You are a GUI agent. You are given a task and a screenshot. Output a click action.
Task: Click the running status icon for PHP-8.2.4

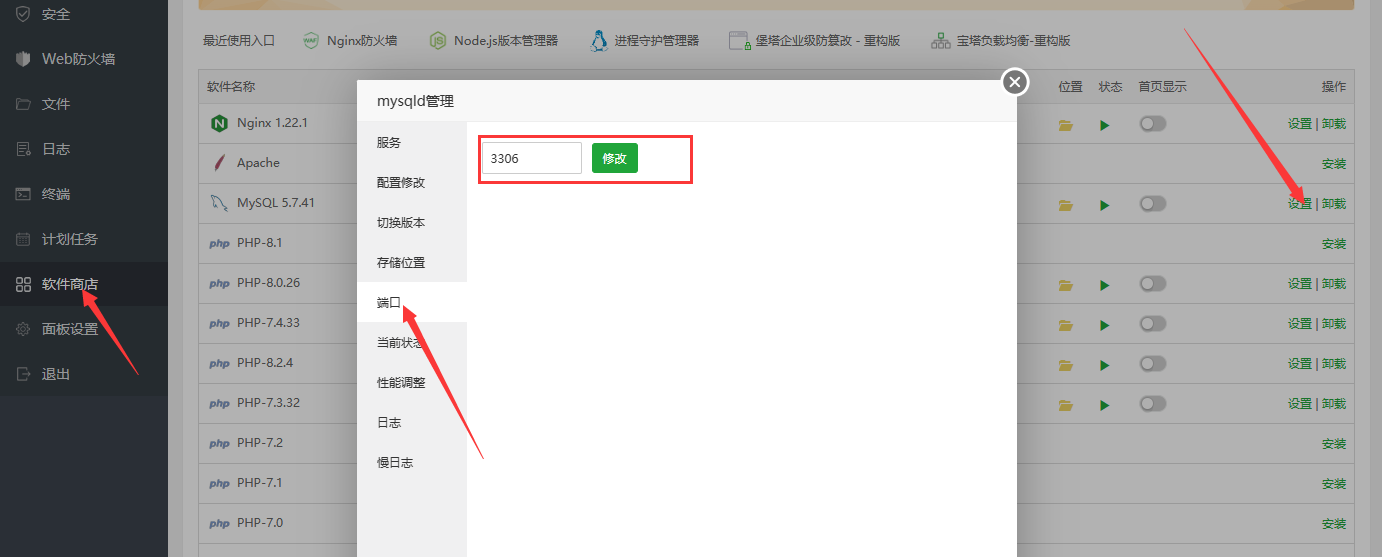1105,365
